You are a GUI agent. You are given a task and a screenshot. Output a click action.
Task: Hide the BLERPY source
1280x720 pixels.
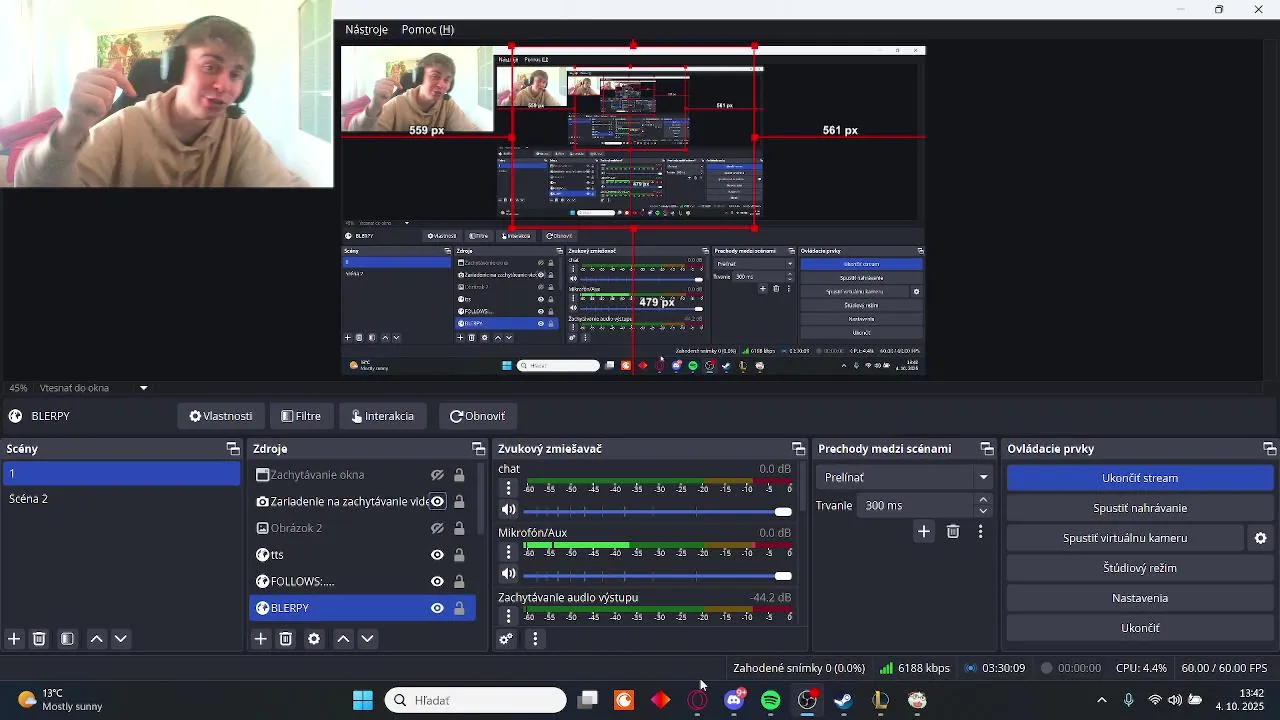tap(437, 608)
